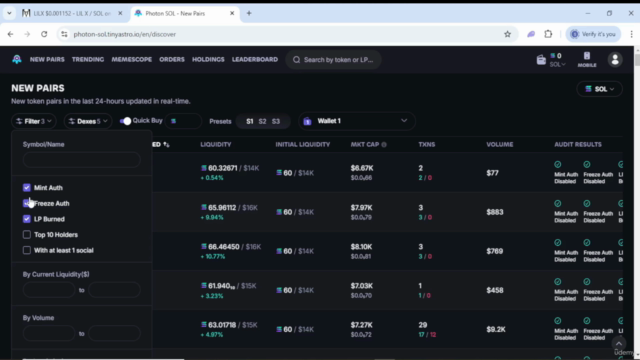Click Mint Auth Disabled check for $769 row

coord(558,243)
